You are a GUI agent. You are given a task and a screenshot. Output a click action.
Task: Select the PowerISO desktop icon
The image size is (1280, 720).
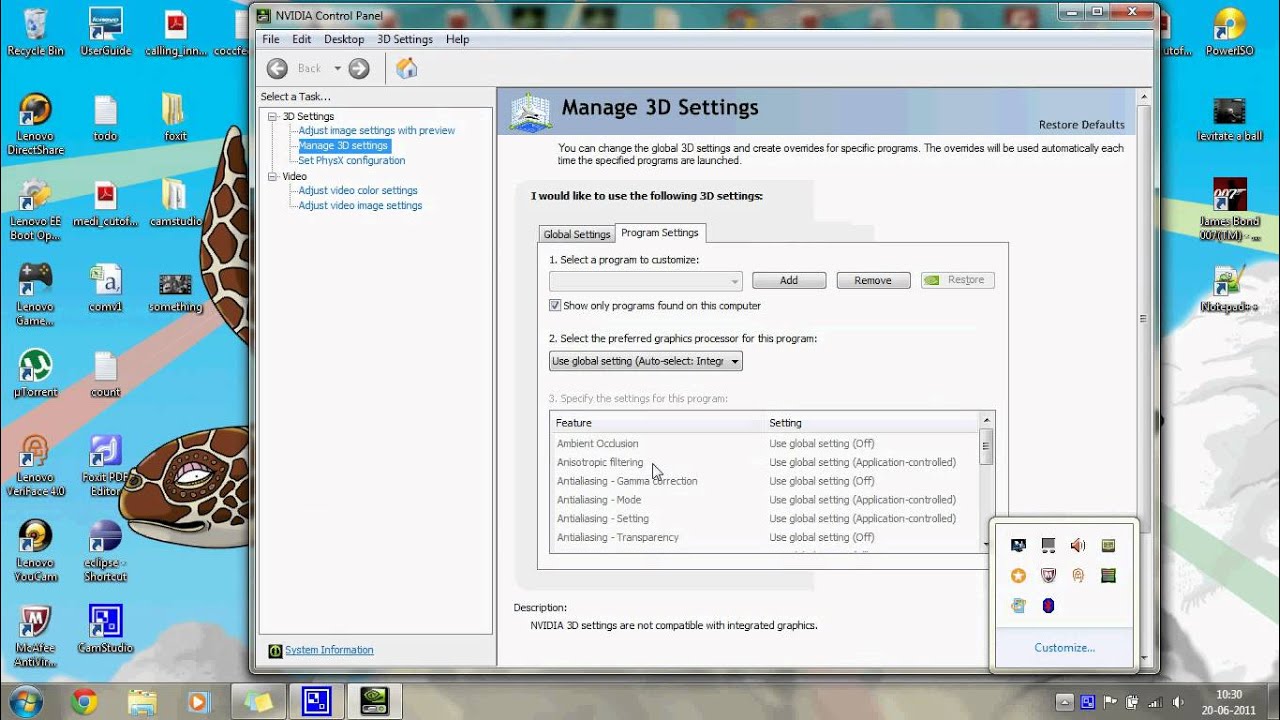point(1229,32)
